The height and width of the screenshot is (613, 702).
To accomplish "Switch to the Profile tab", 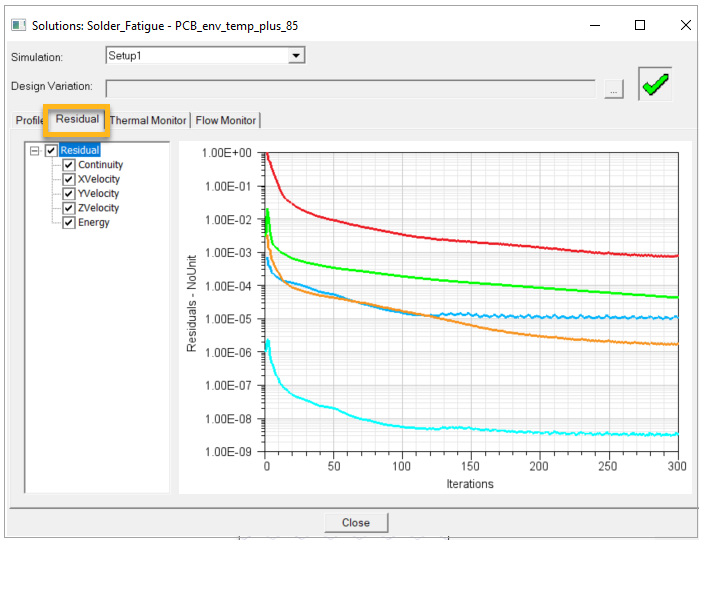I will [x=28, y=121].
